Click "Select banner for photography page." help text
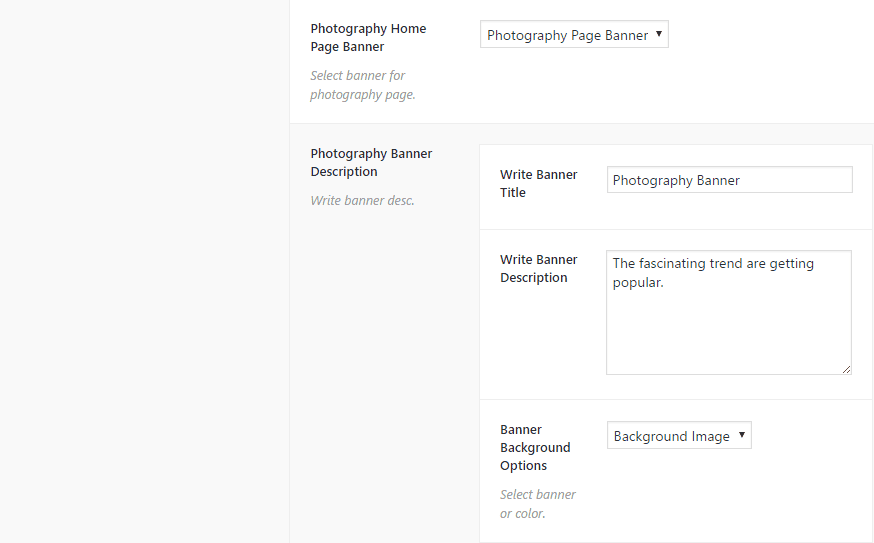This screenshot has height=543, width=874. [362, 85]
